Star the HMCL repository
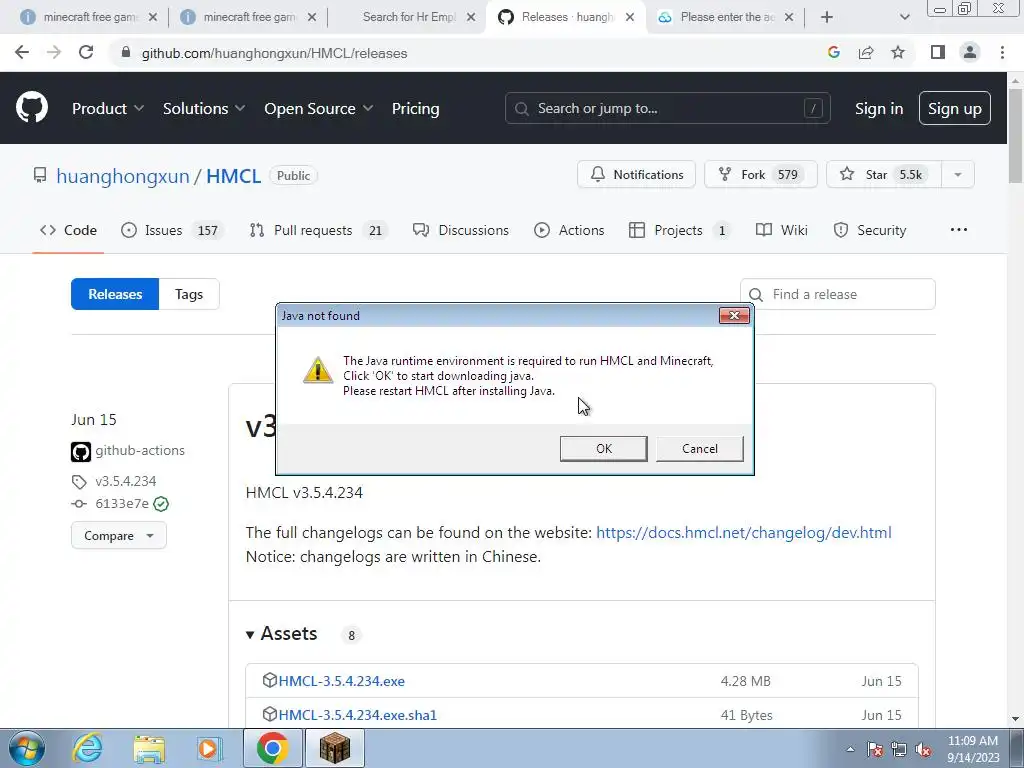The height and width of the screenshot is (768, 1024). [x=884, y=174]
